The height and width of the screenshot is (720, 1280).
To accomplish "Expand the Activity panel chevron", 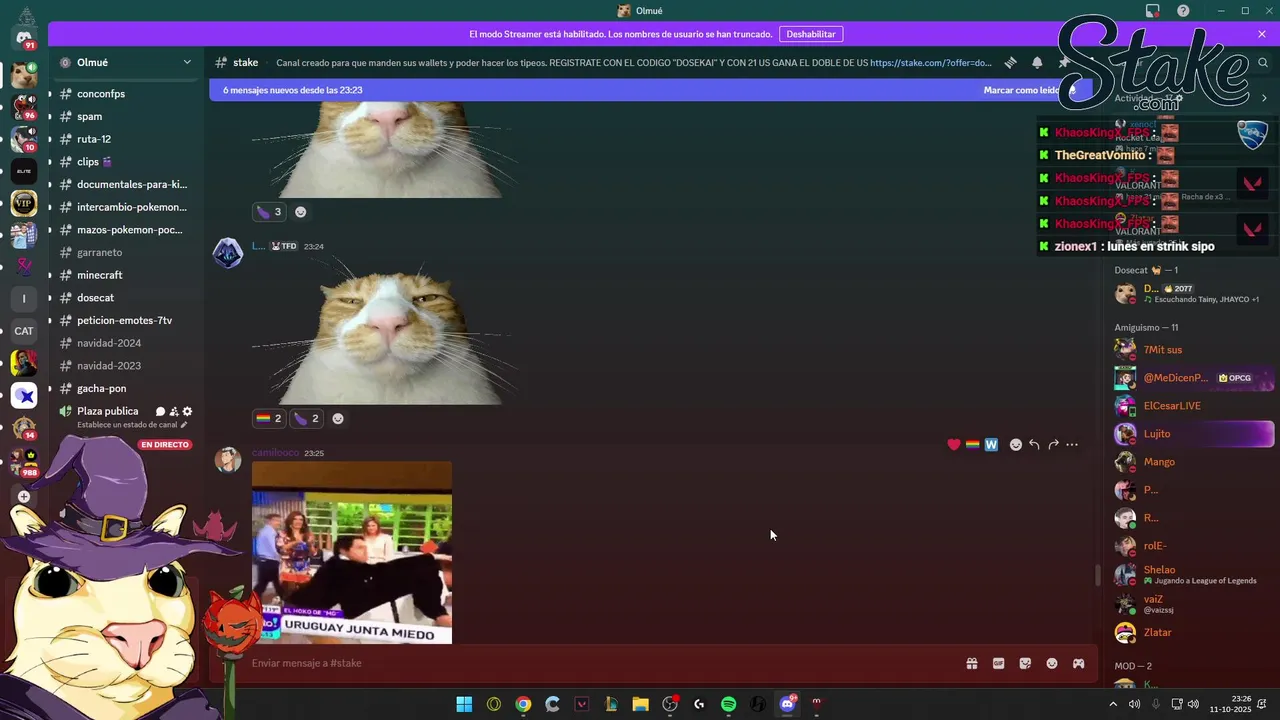I will [1264, 98].
